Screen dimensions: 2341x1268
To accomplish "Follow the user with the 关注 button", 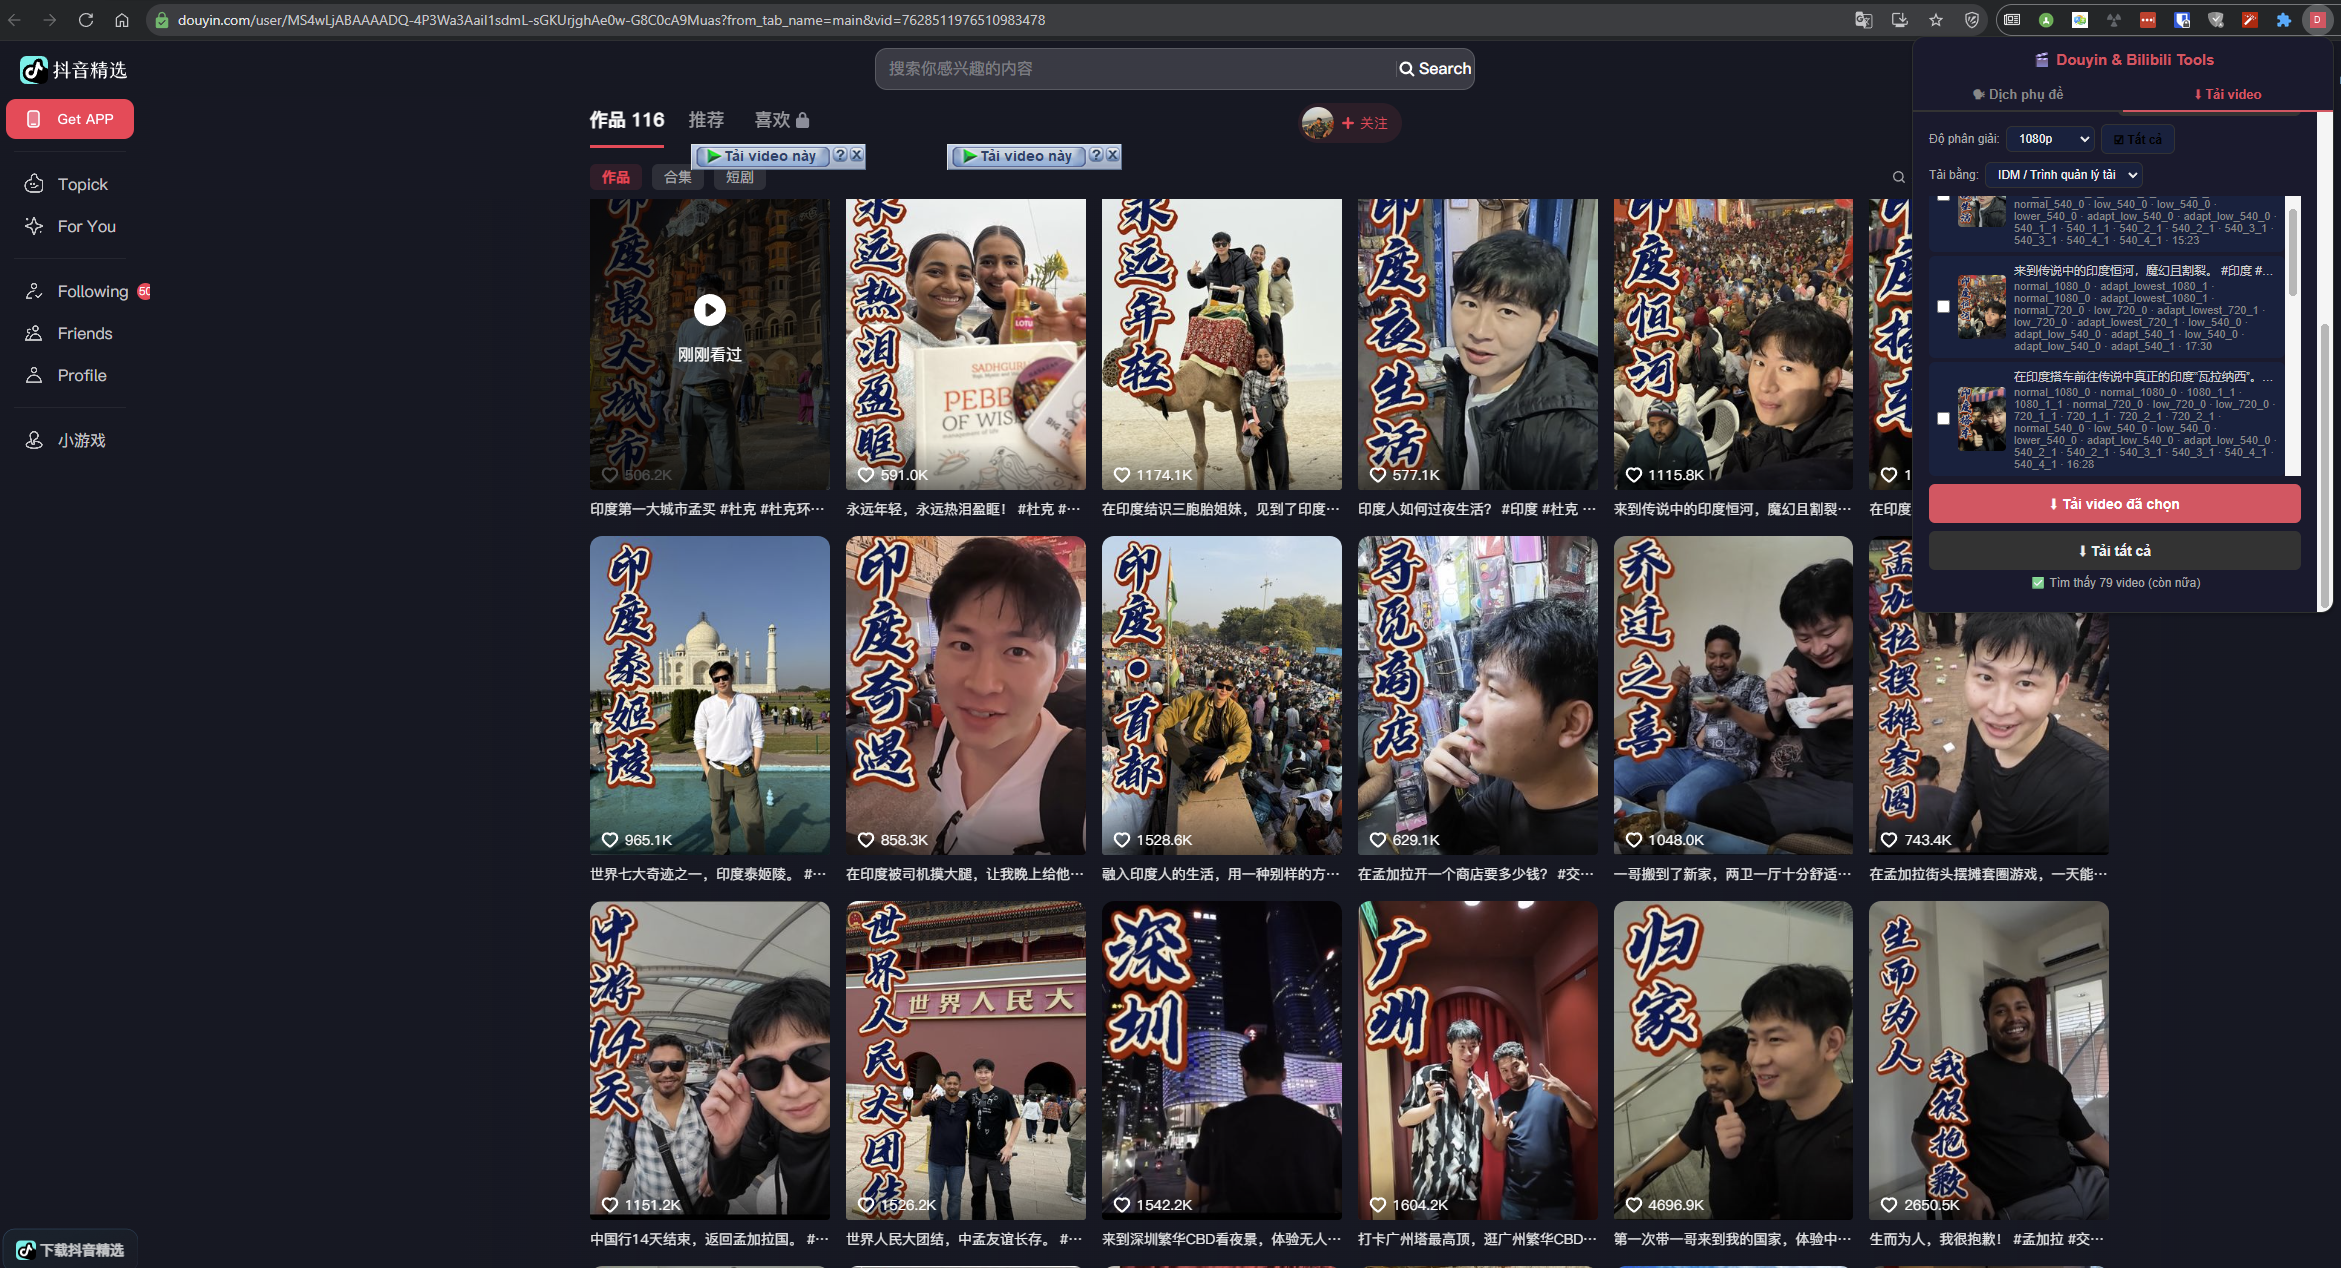I will point(1364,123).
